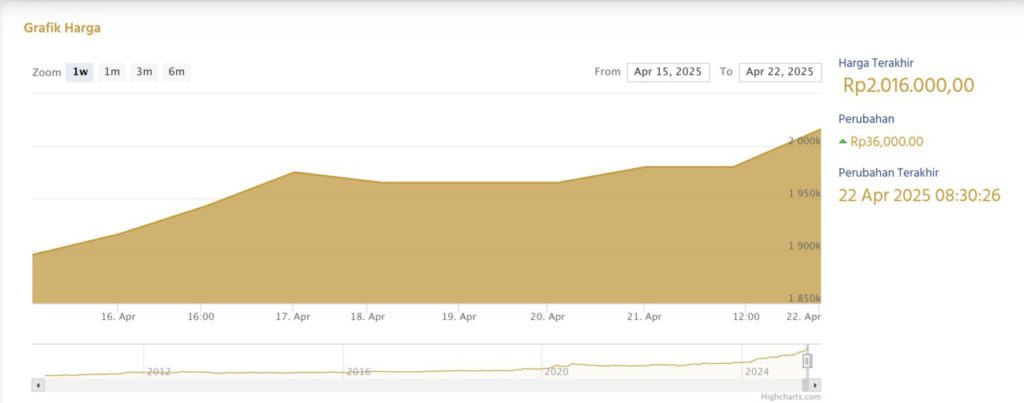This screenshot has width=1024, height=403.
Task: Click the To date field Apr 22, 2025
Action: [x=780, y=72]
